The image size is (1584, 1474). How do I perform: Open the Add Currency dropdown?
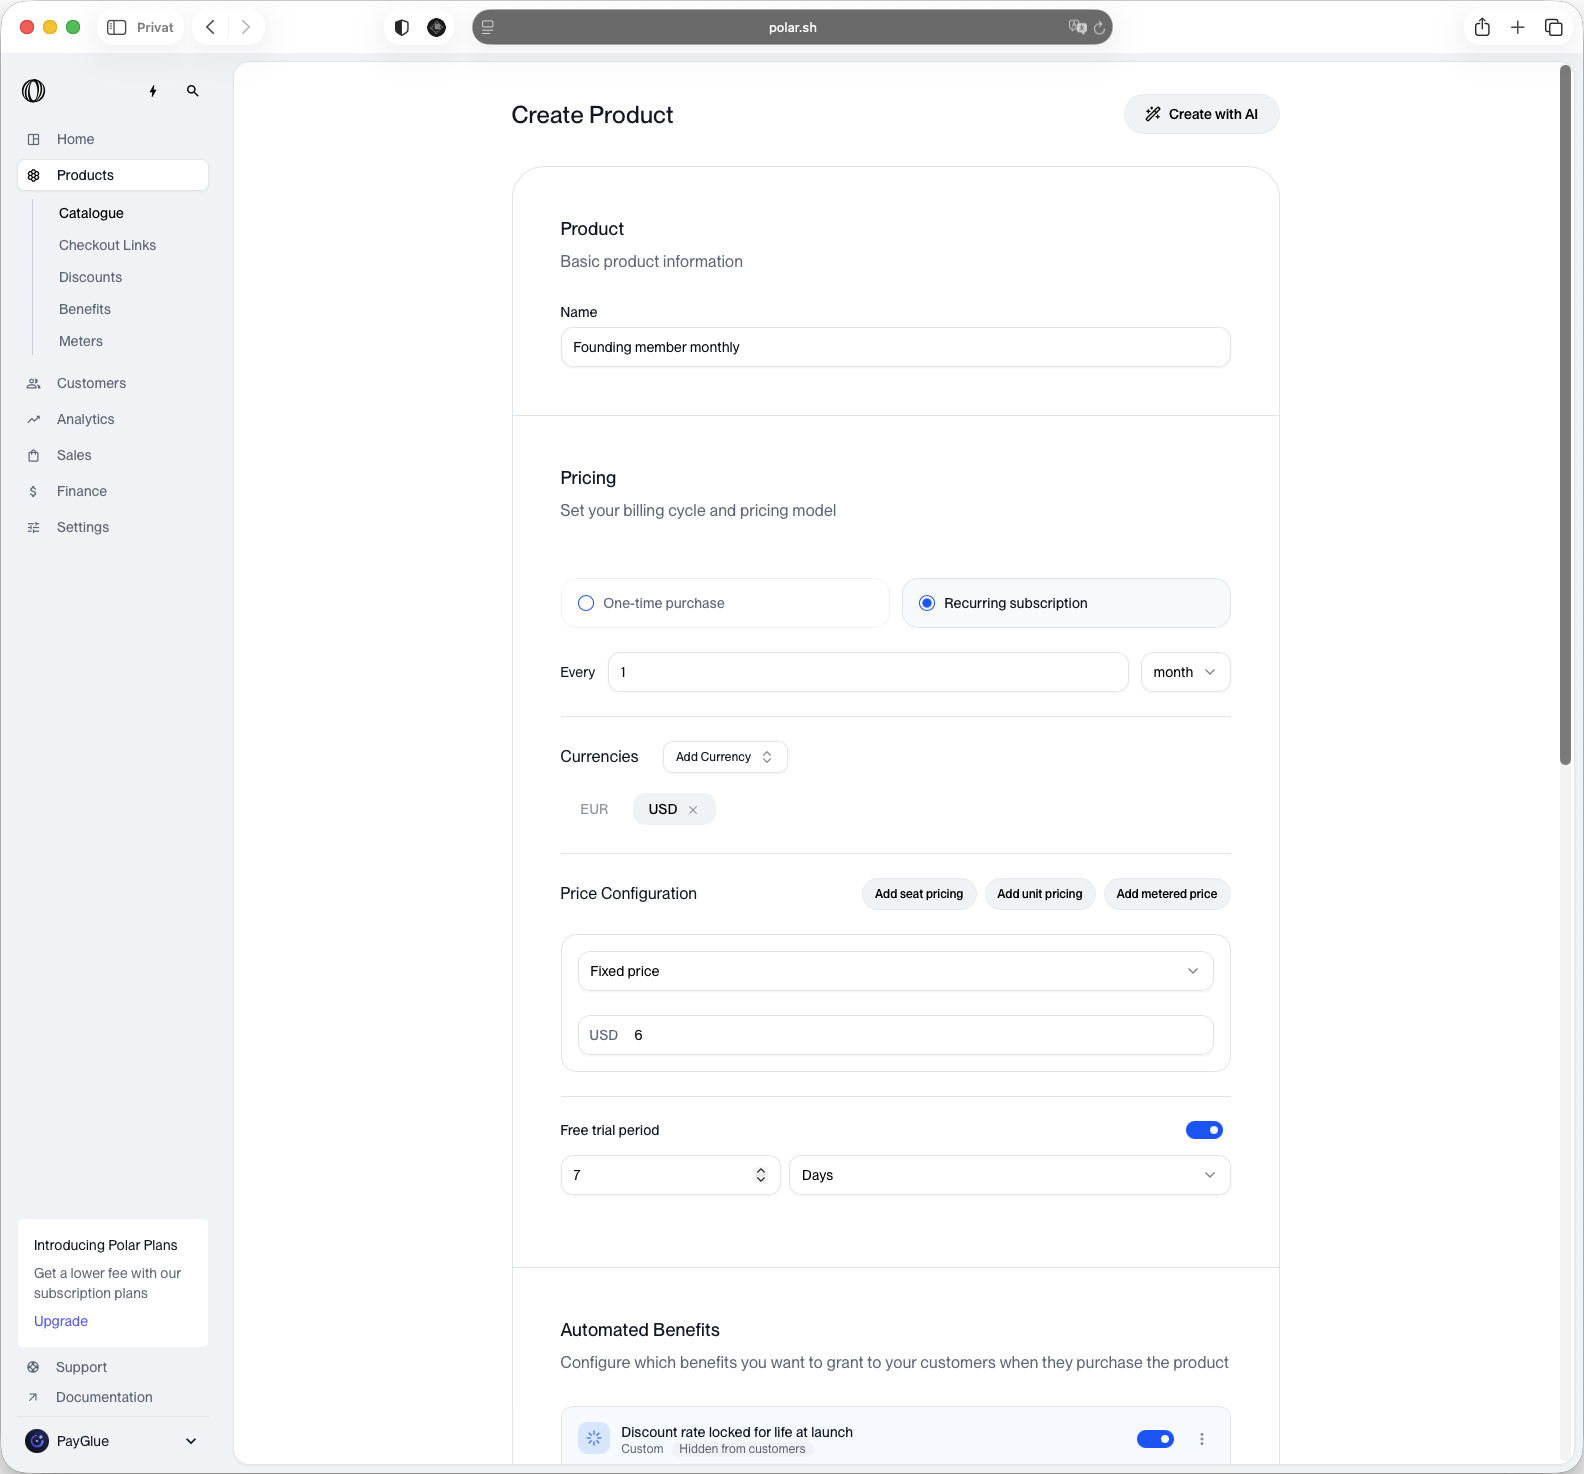pyautogui.click(x=725, y=757)
